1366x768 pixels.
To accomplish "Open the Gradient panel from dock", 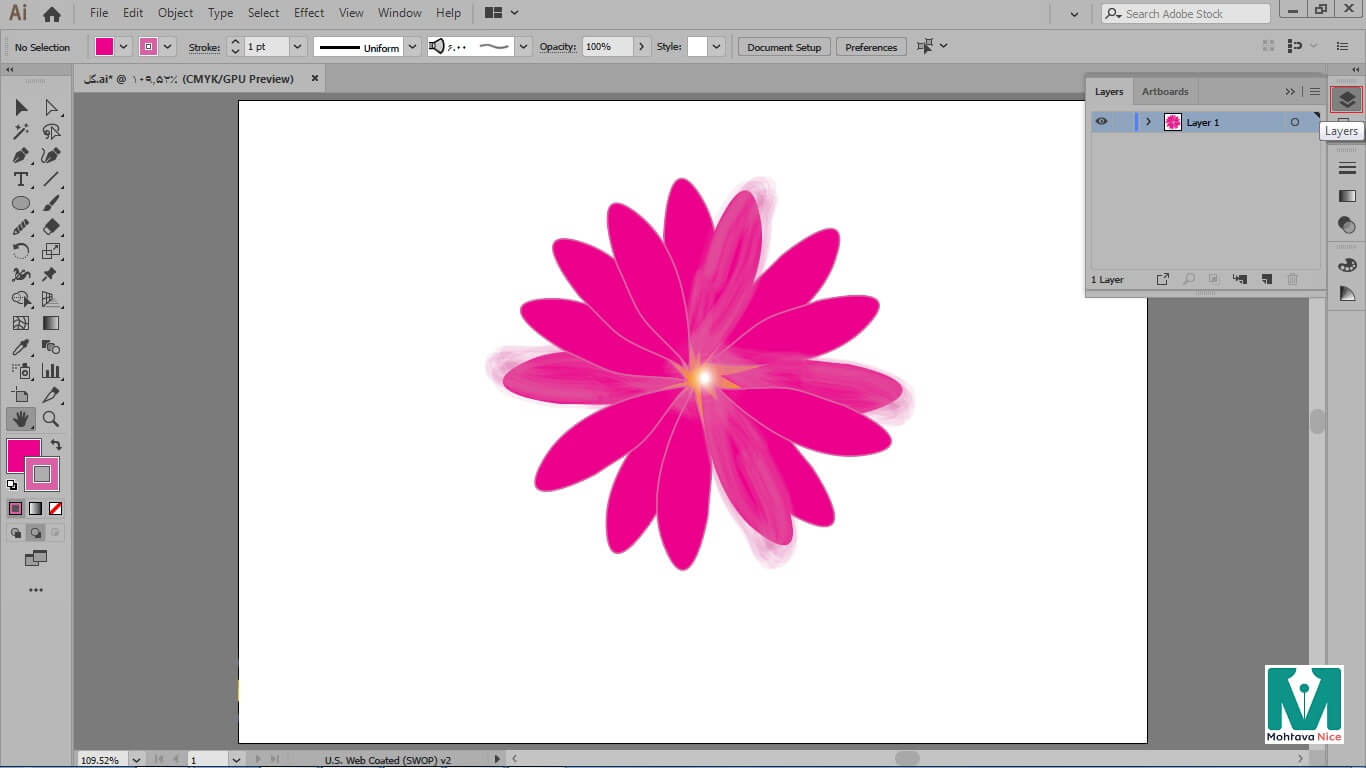I will point(1347,196).
